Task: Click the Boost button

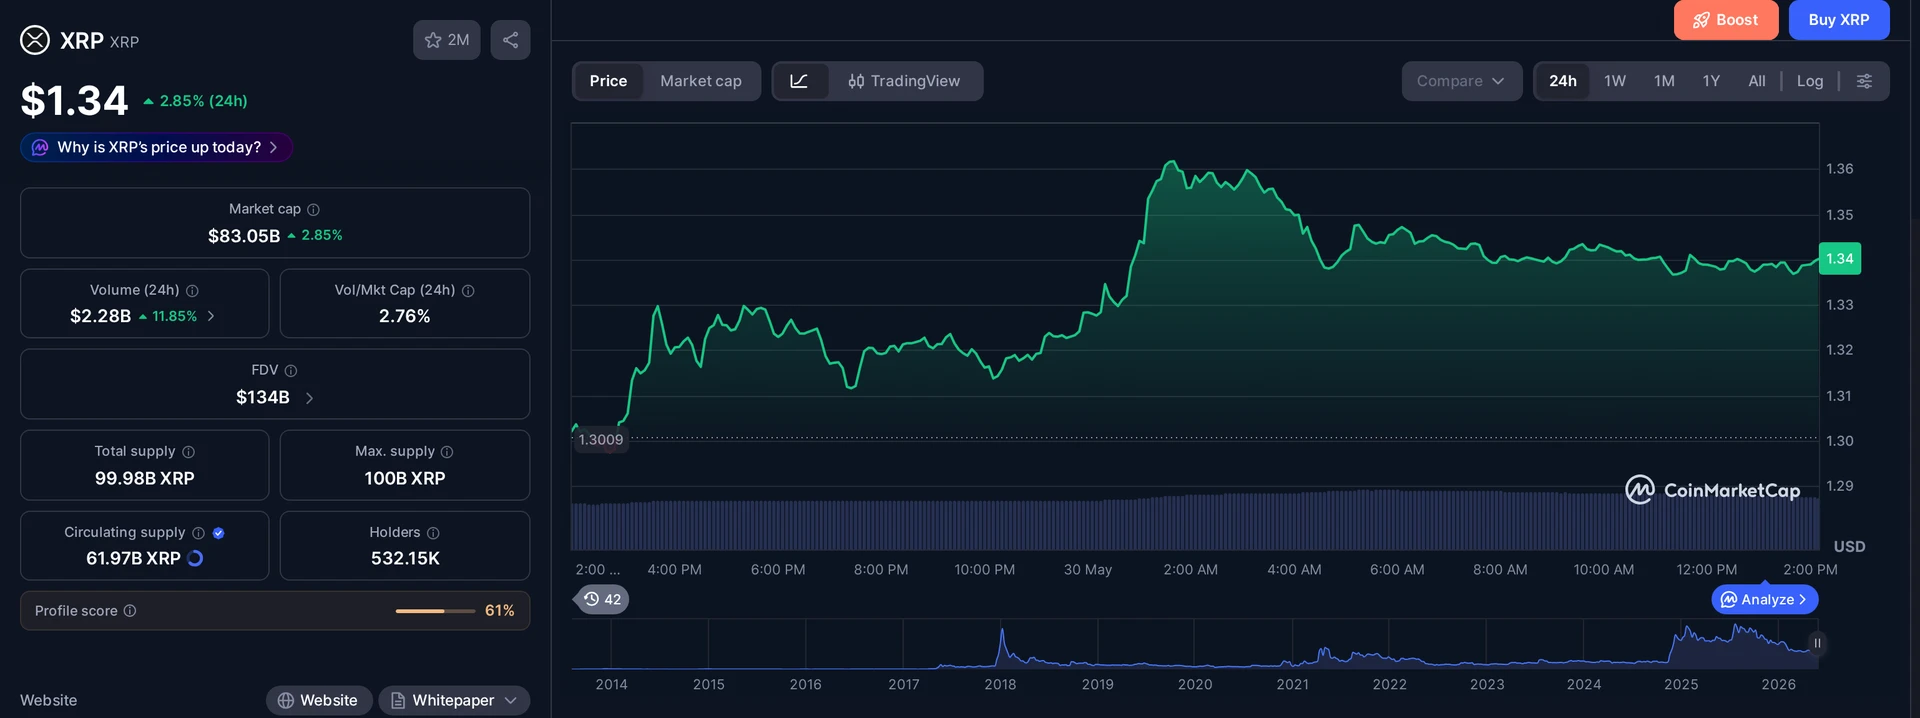Action: pos(1725,20)
